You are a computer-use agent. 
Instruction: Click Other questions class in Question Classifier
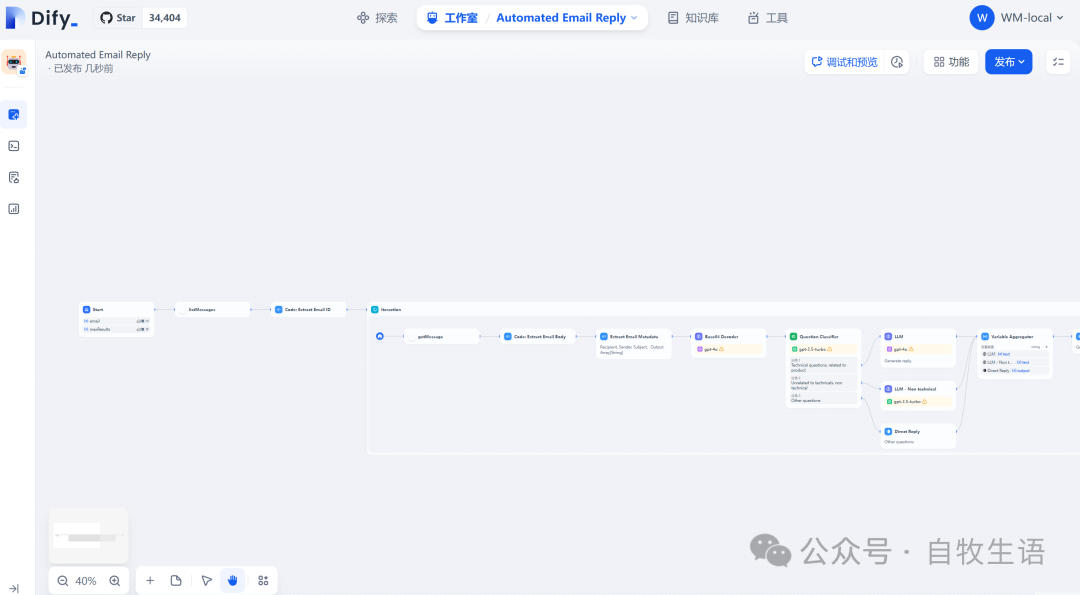824,397
